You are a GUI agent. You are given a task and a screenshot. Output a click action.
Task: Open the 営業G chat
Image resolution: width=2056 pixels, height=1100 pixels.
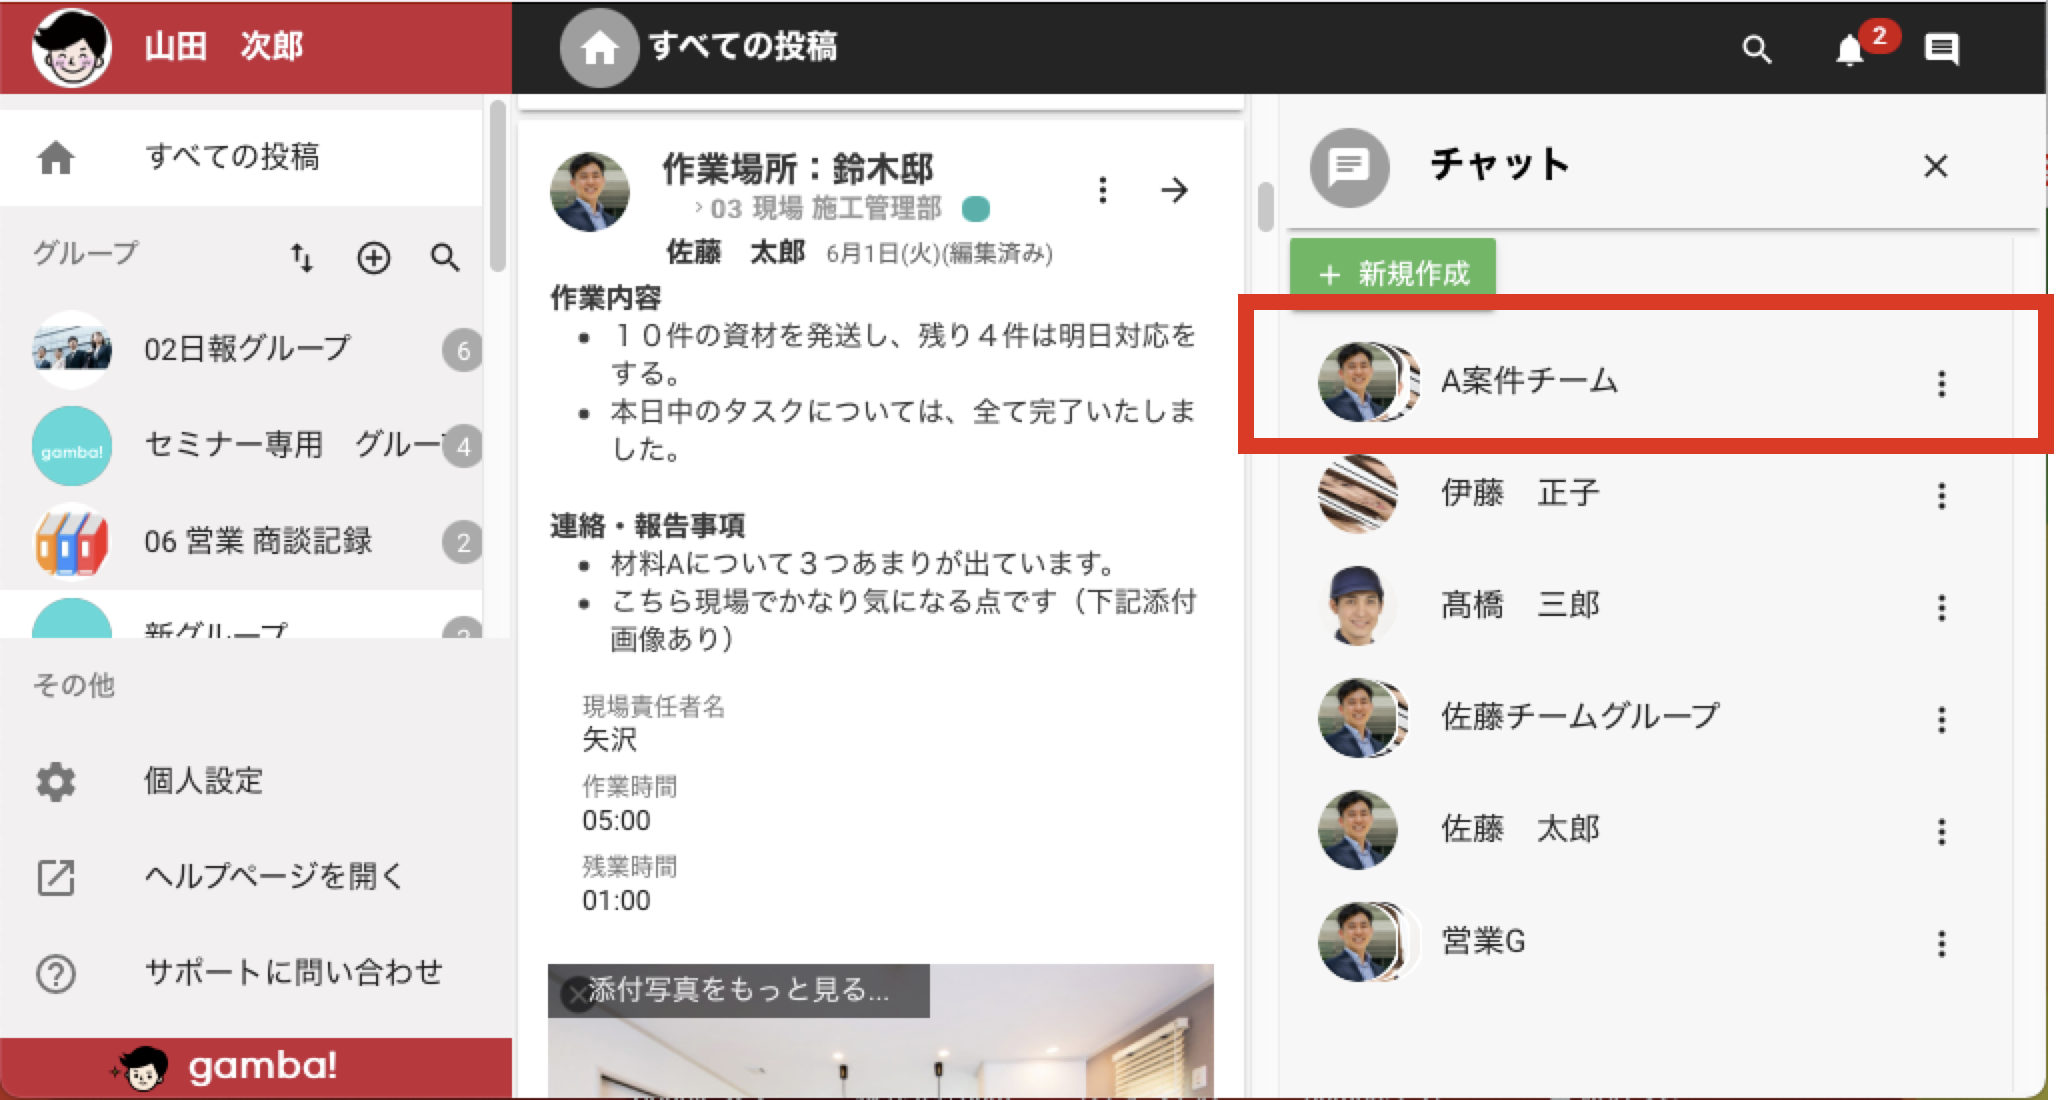[x=1640, y=941]
